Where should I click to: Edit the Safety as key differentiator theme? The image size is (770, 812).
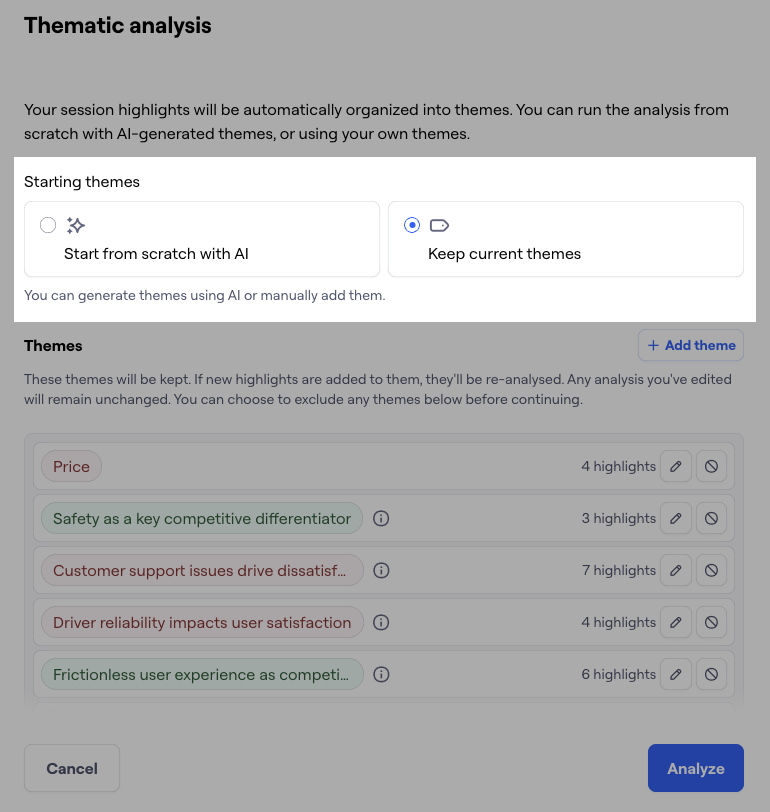(676, 518)
